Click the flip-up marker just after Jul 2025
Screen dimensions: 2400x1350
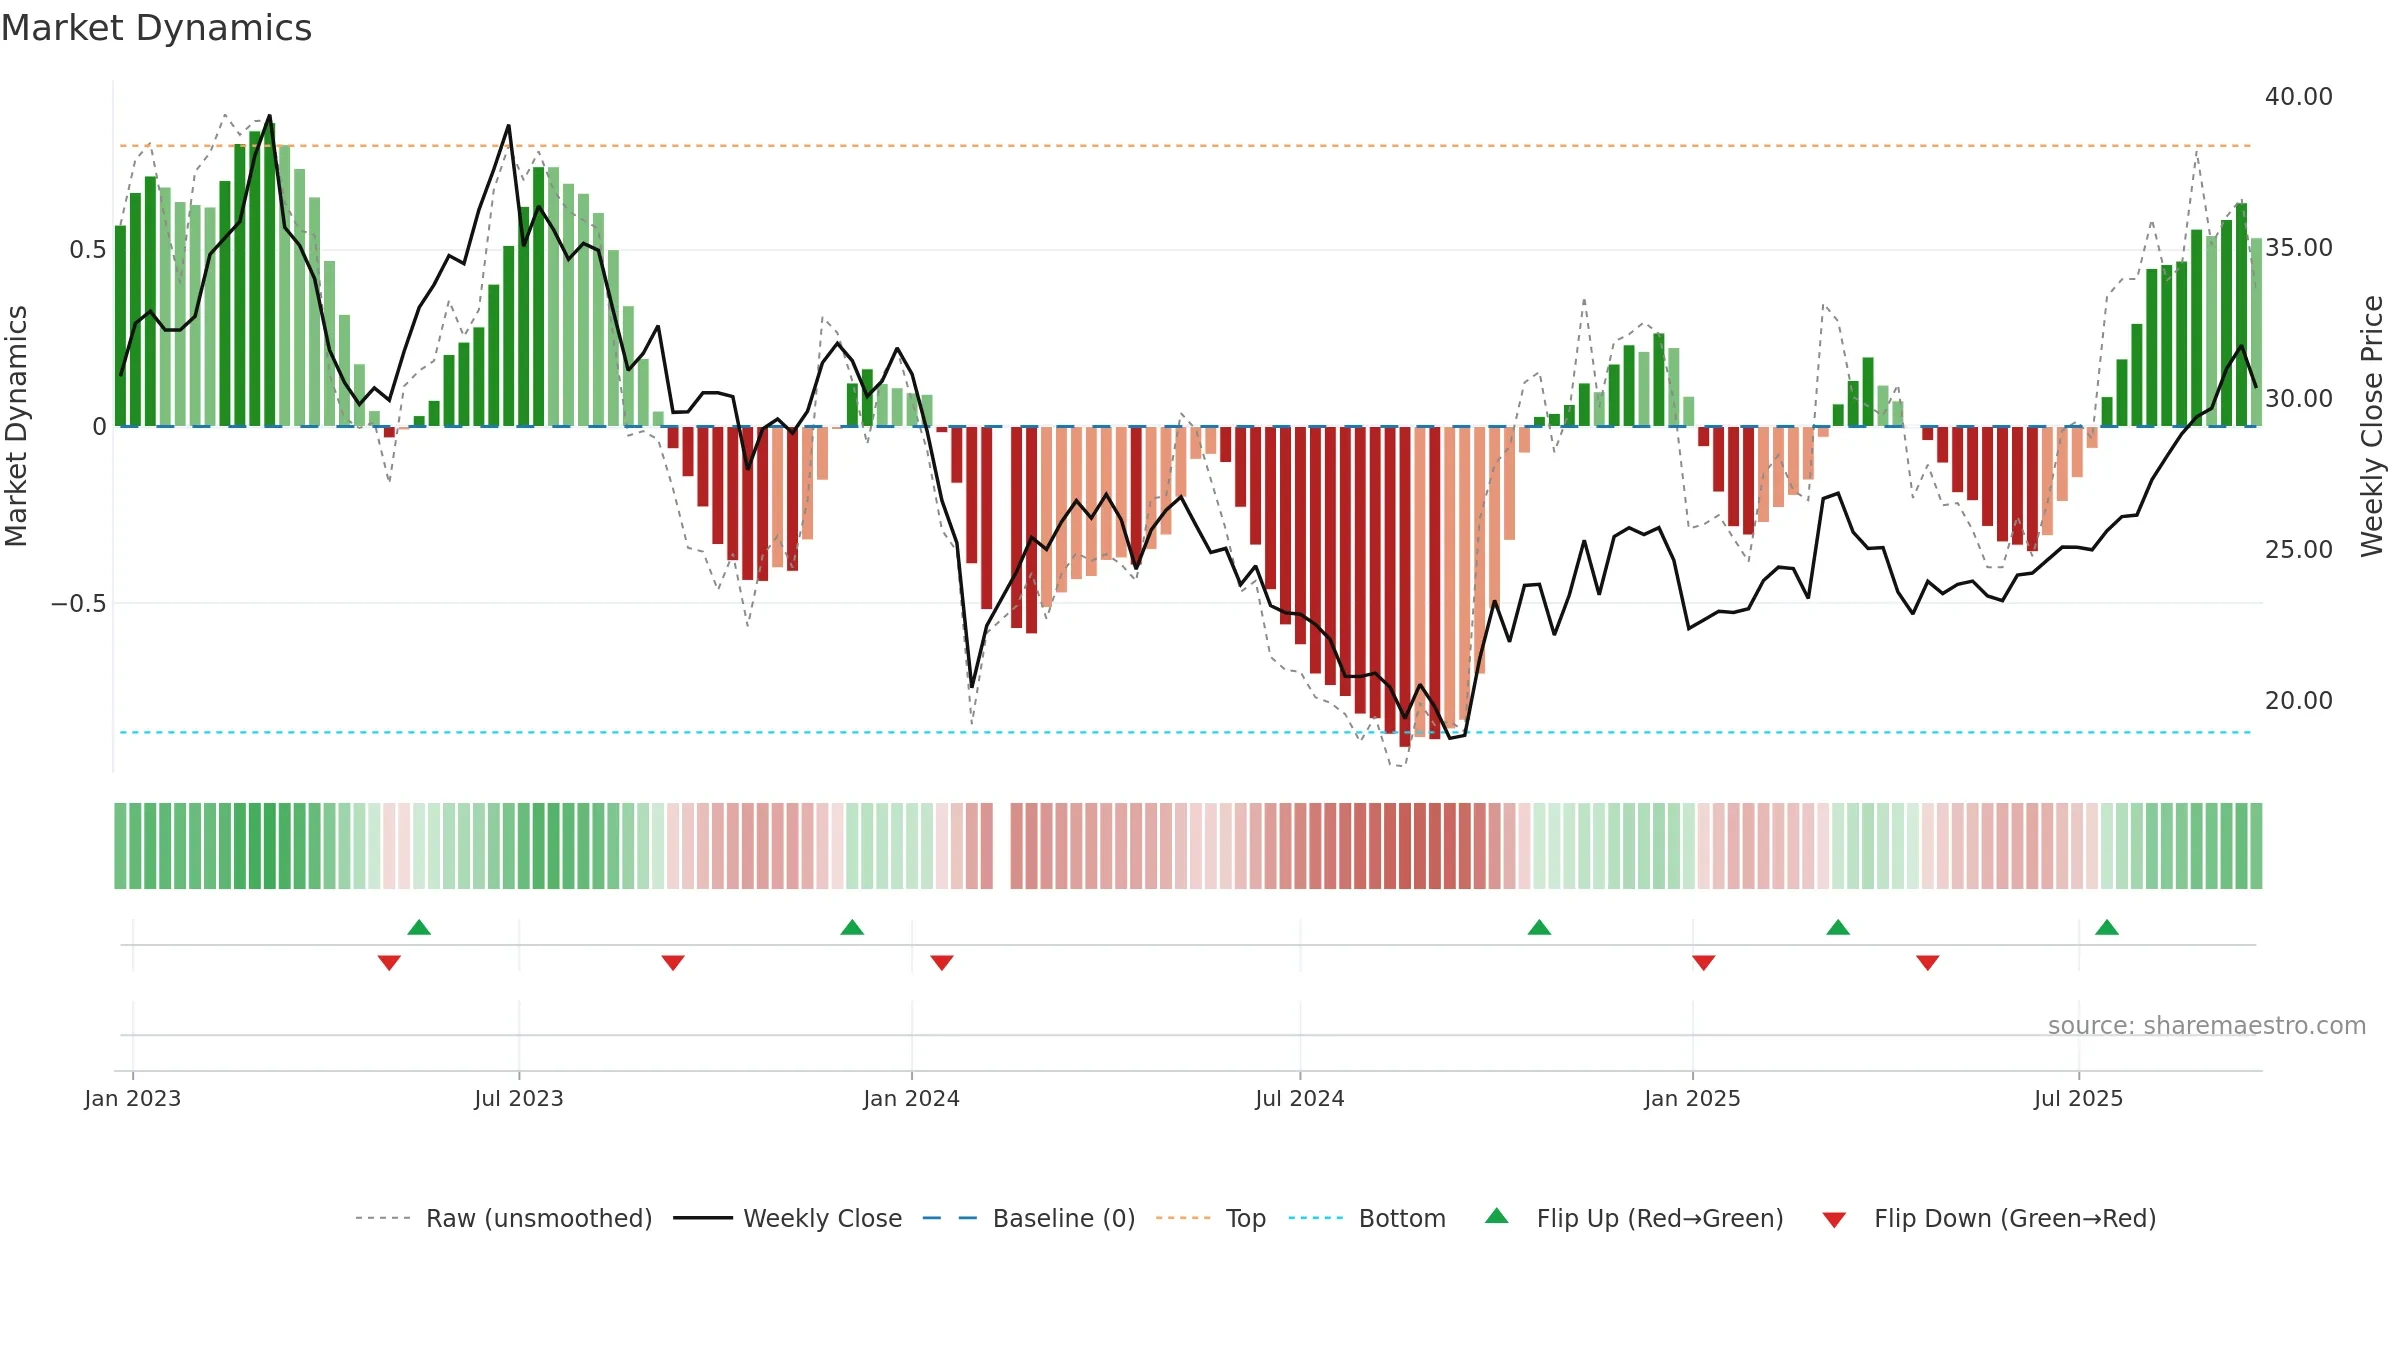[x=2107, y=927]
